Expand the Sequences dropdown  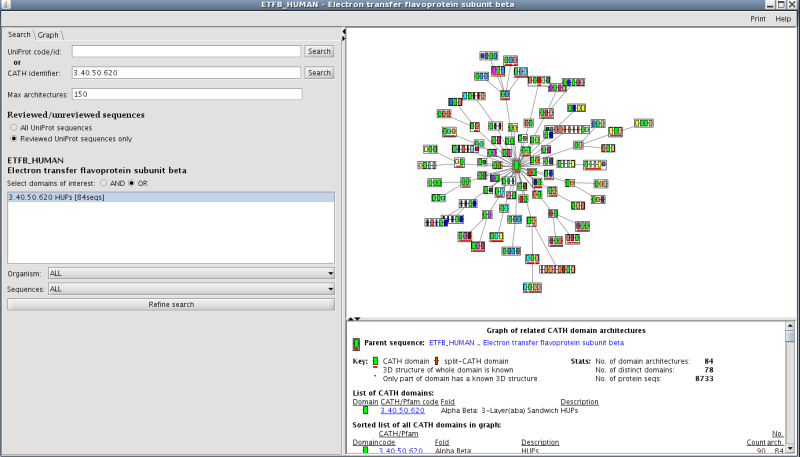point(190,288)
